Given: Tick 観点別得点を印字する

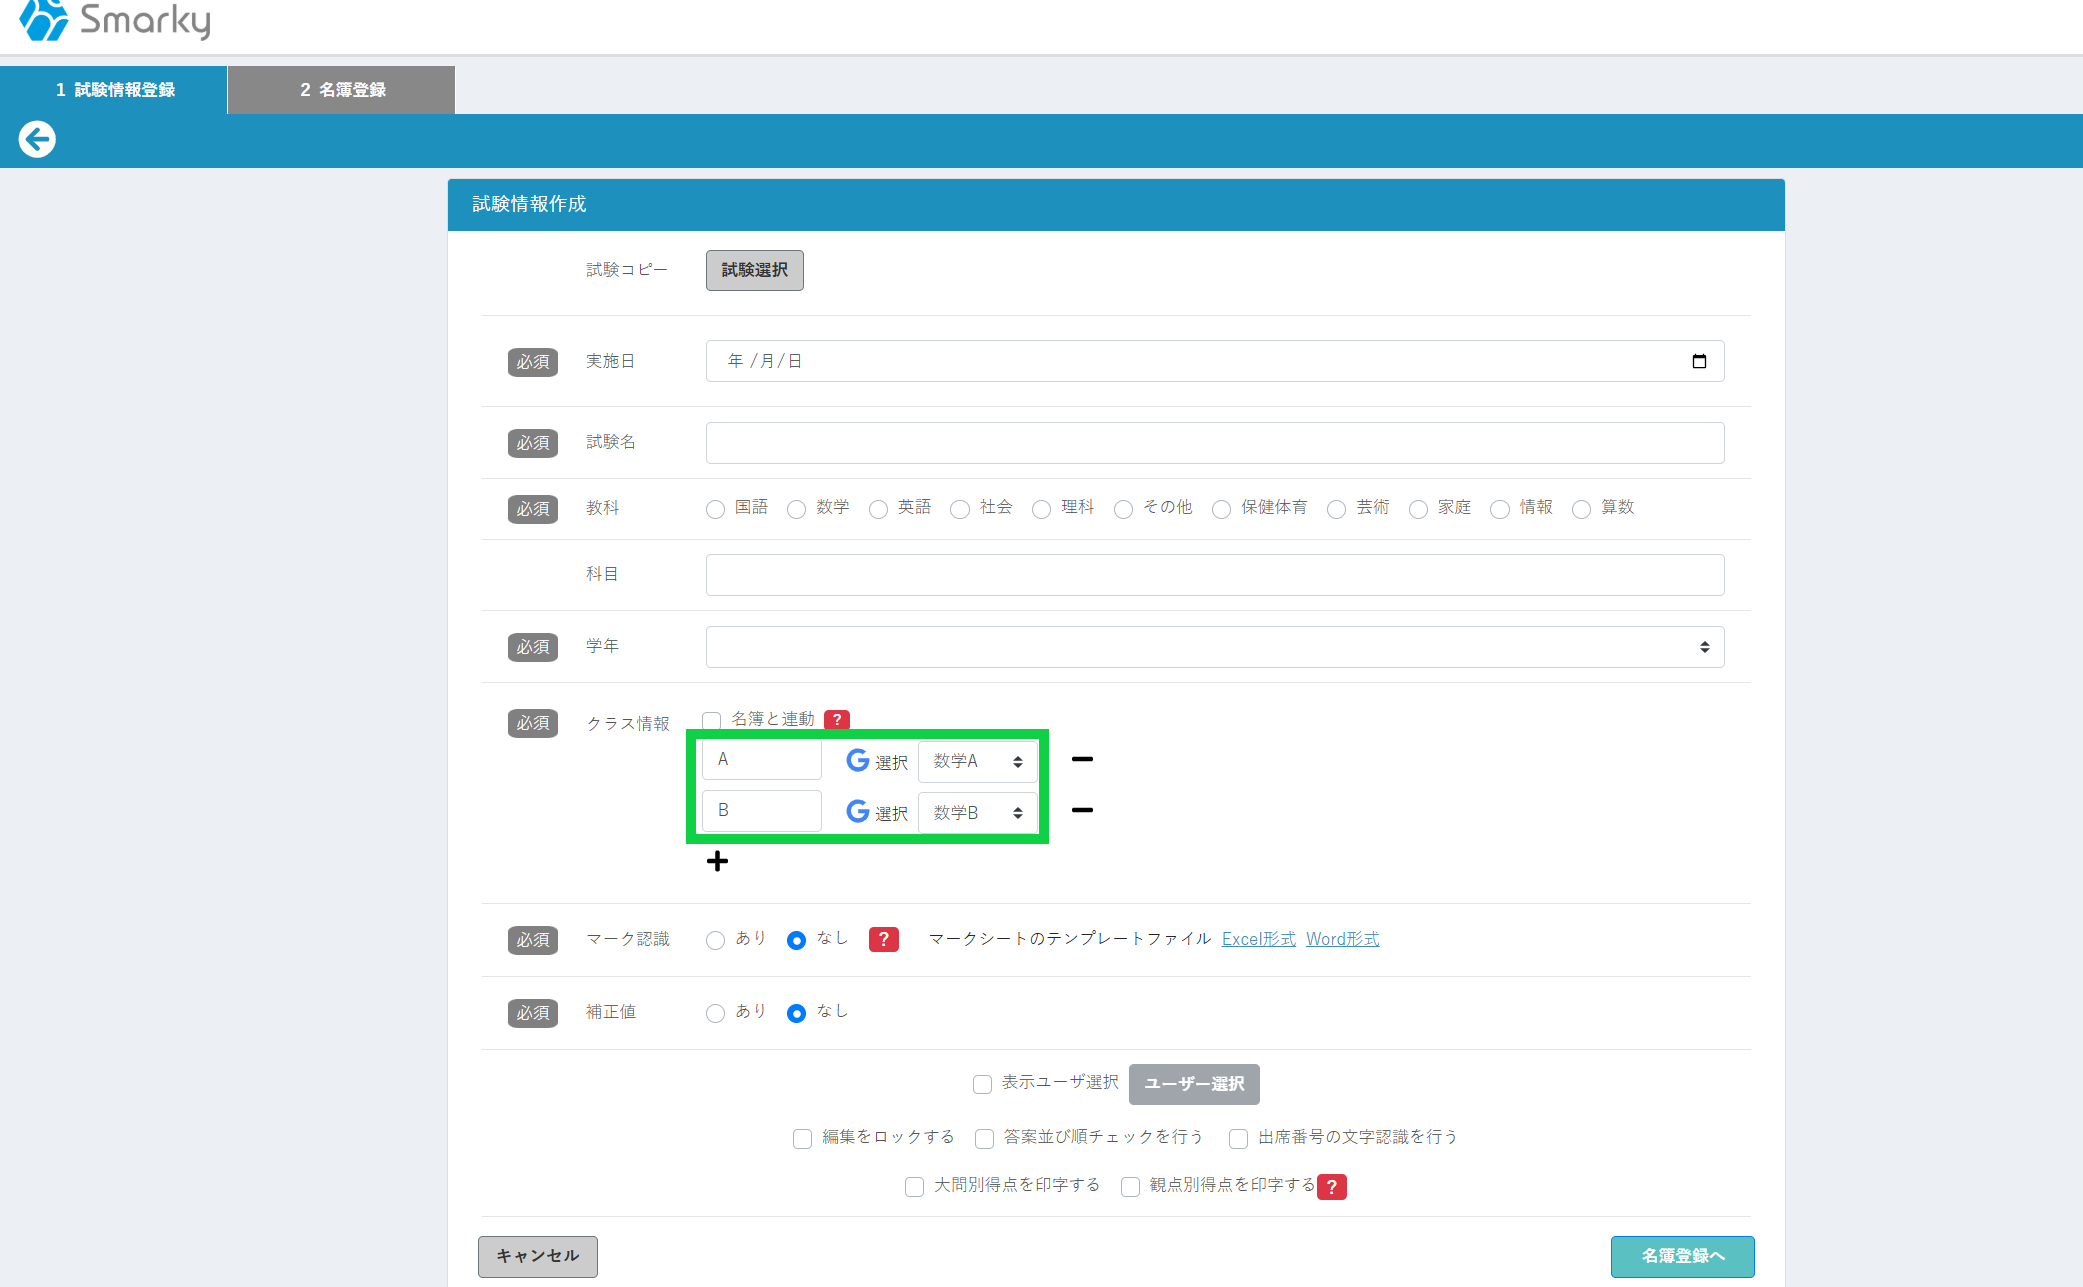Looking at the screenshot, I should (x=1130, y=1186).
